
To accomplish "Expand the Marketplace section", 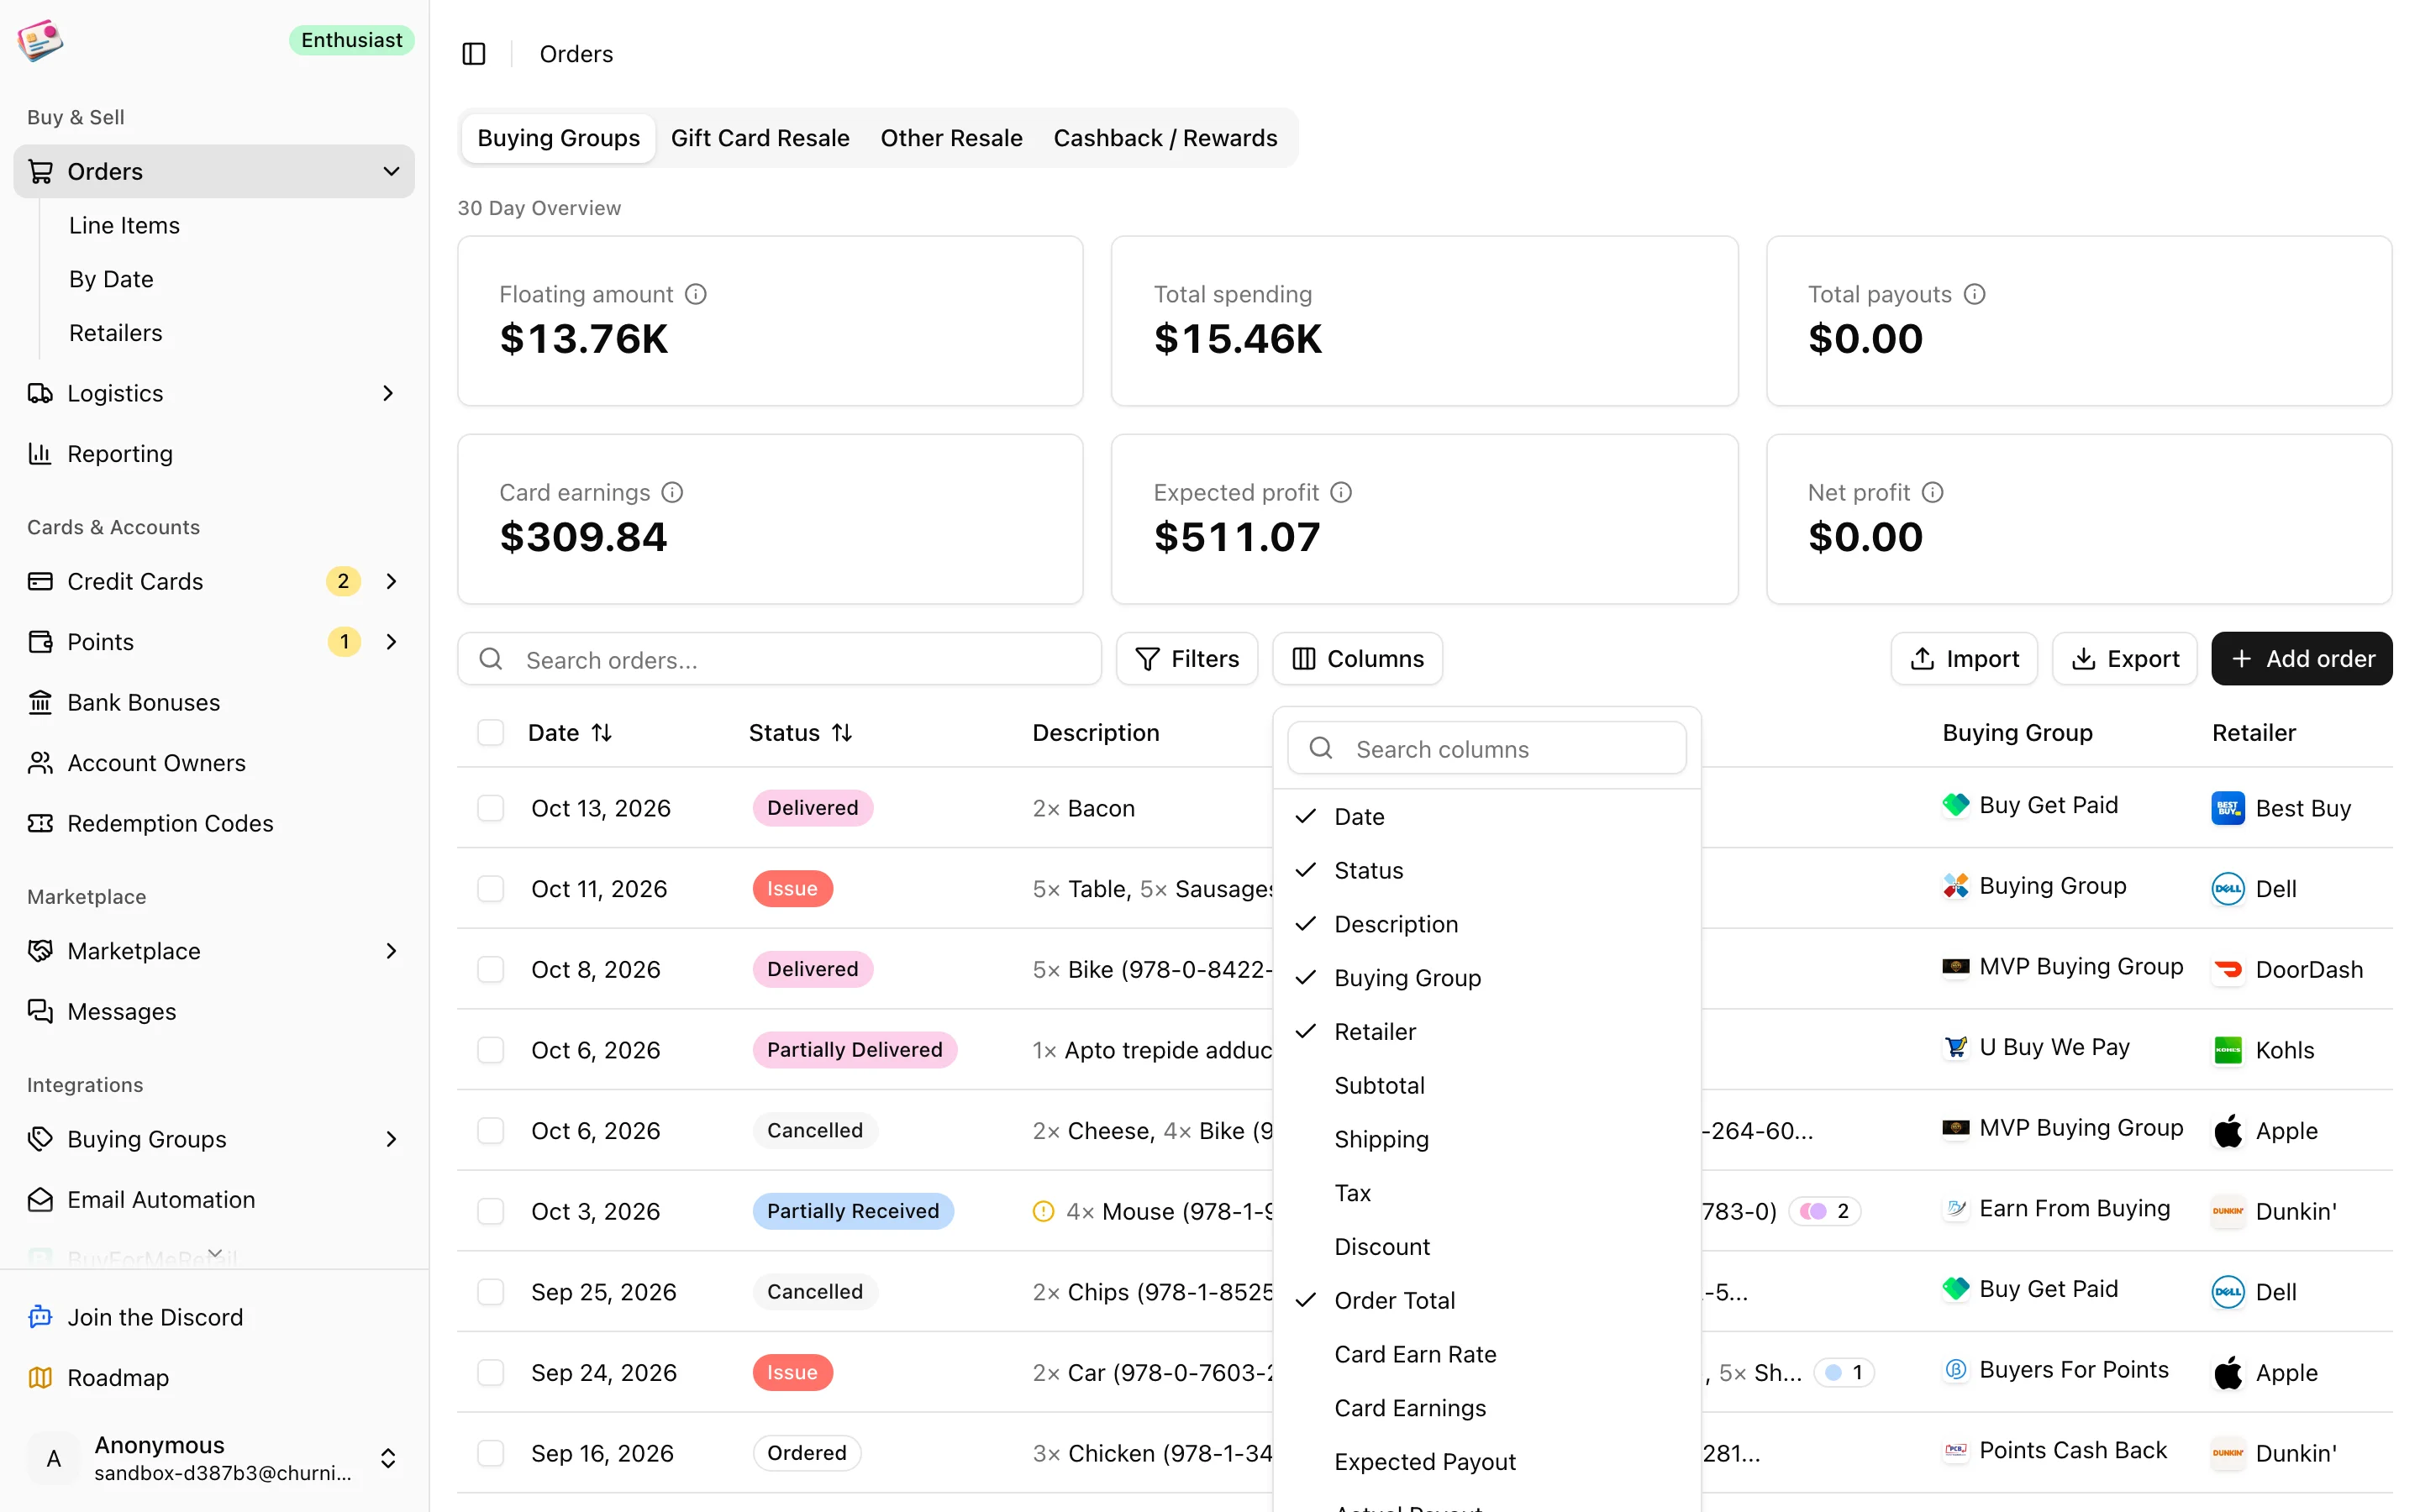I will [391, 951].
